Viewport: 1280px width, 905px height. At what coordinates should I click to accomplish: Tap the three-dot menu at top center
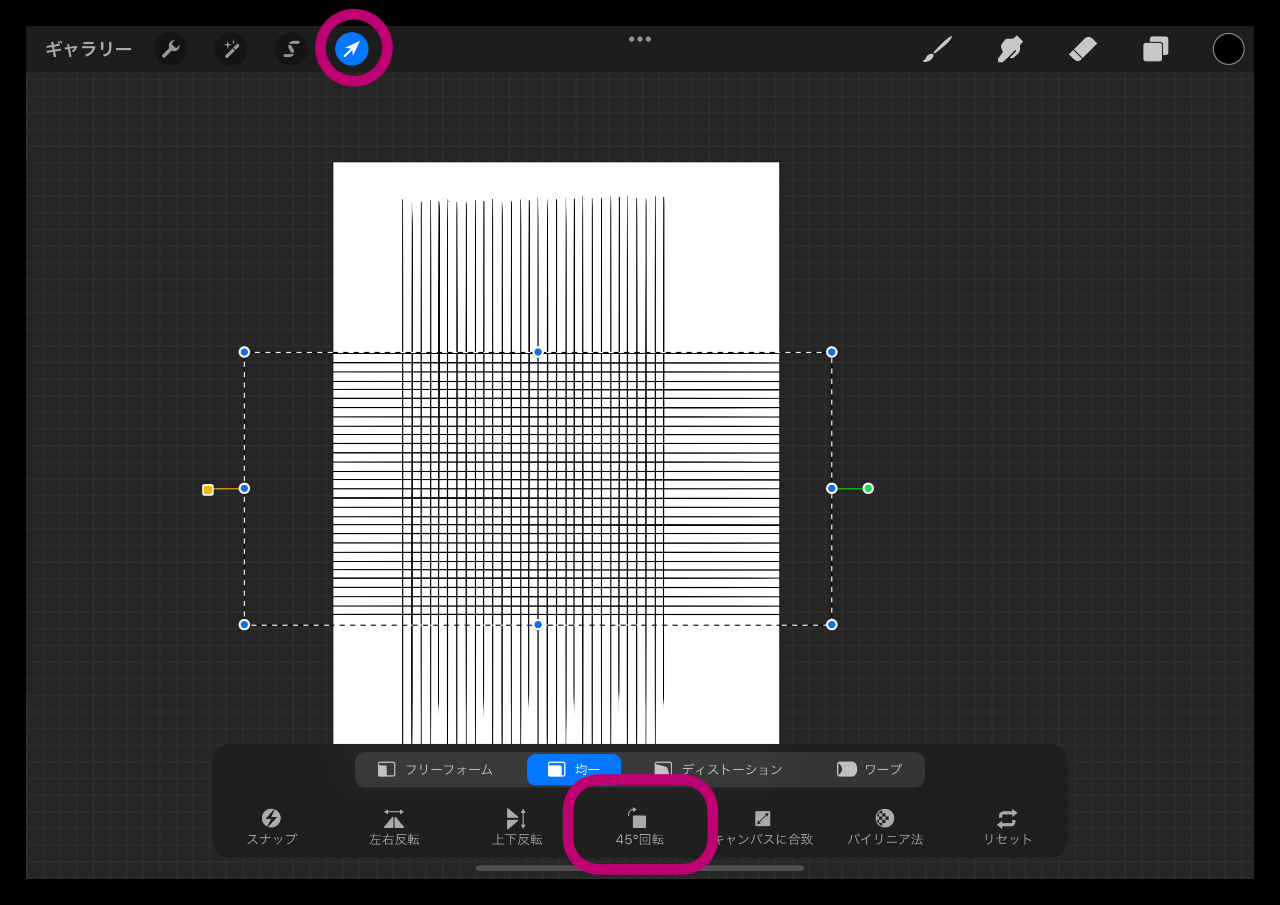point(640,39)
